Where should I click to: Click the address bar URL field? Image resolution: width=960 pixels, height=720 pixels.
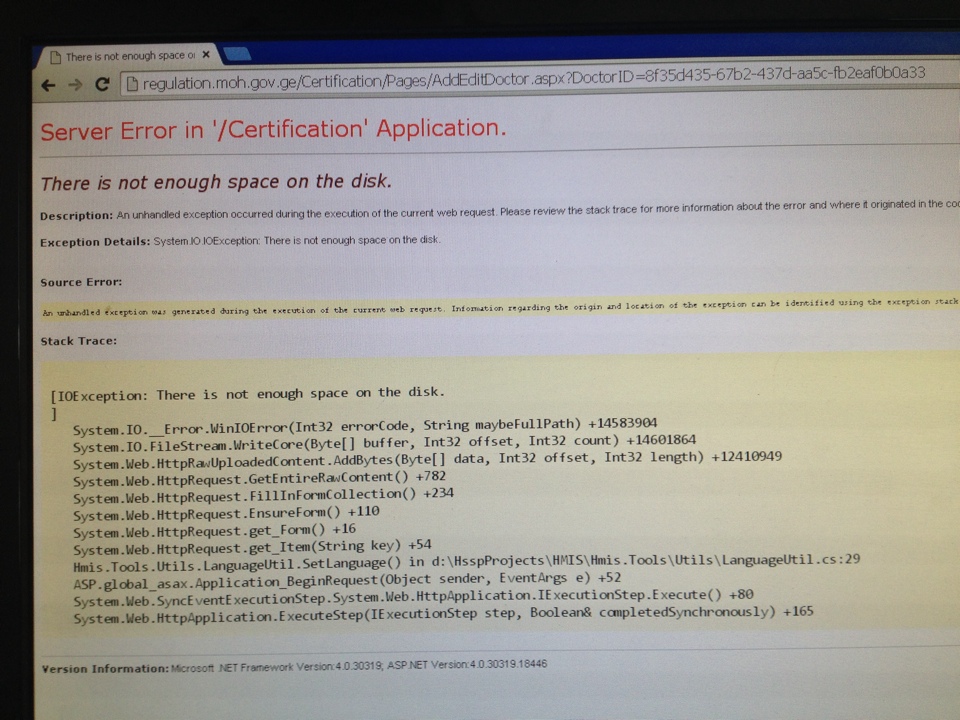click(x=530, y=79)
